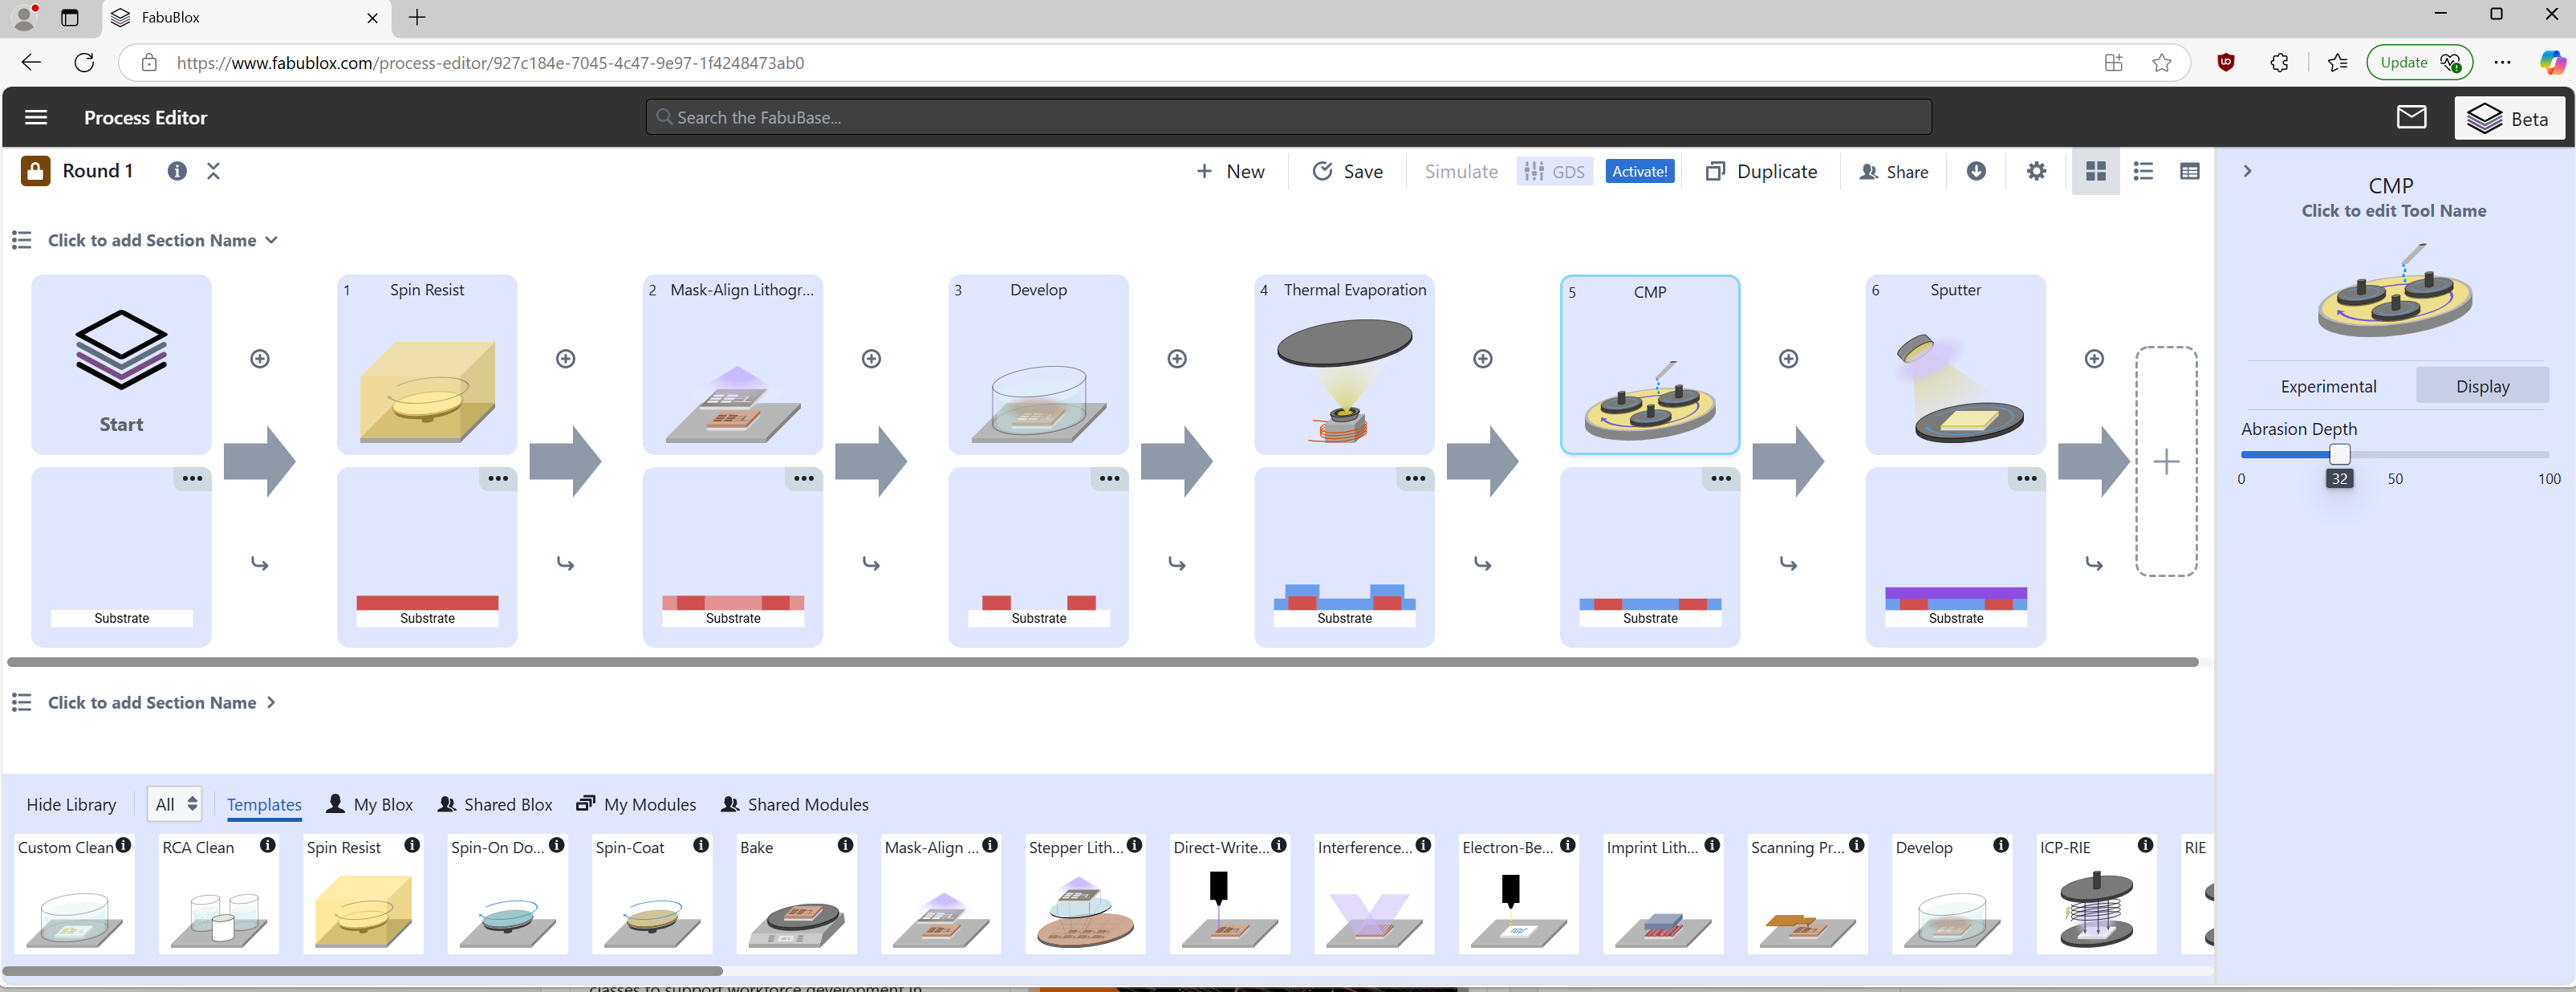The width and height of the screenshot is (2576, 992).
Task: Click the lock icon beside Round 1
Action: click(35, 171)
